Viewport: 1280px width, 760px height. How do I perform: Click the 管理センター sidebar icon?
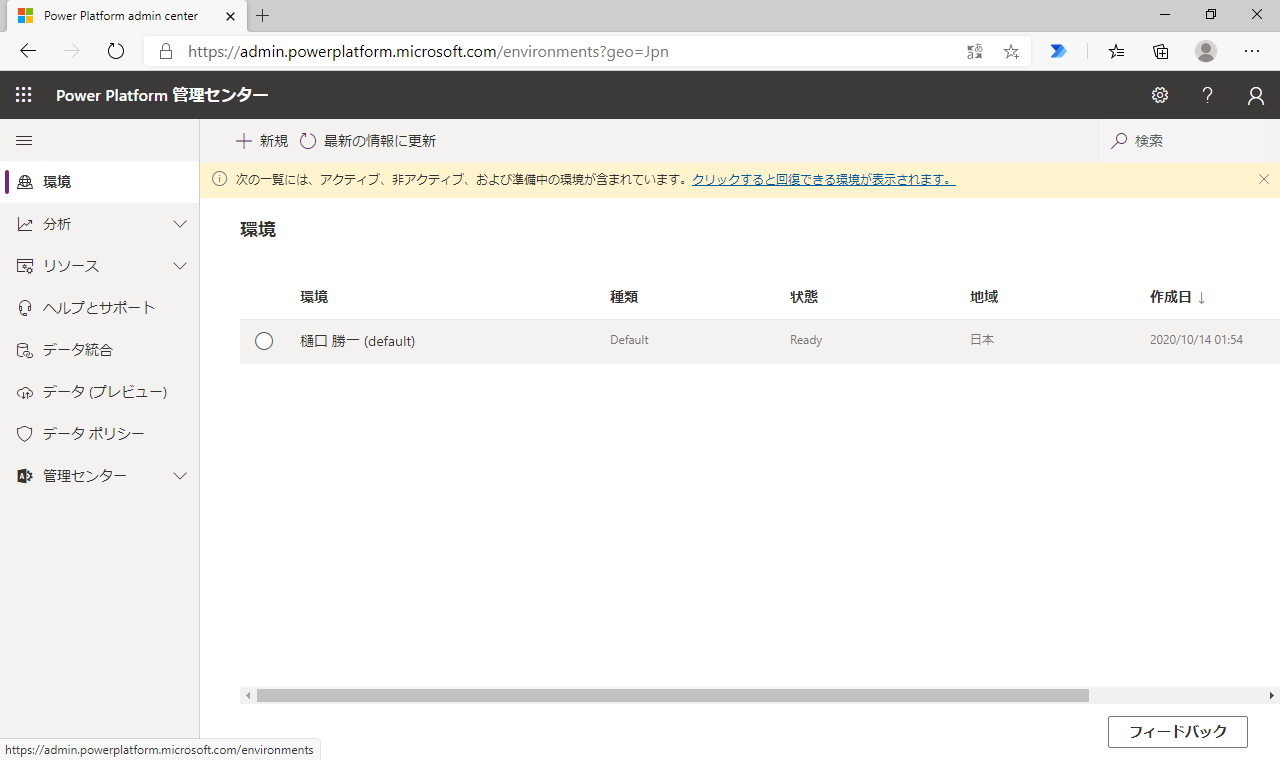coord(25,476)
